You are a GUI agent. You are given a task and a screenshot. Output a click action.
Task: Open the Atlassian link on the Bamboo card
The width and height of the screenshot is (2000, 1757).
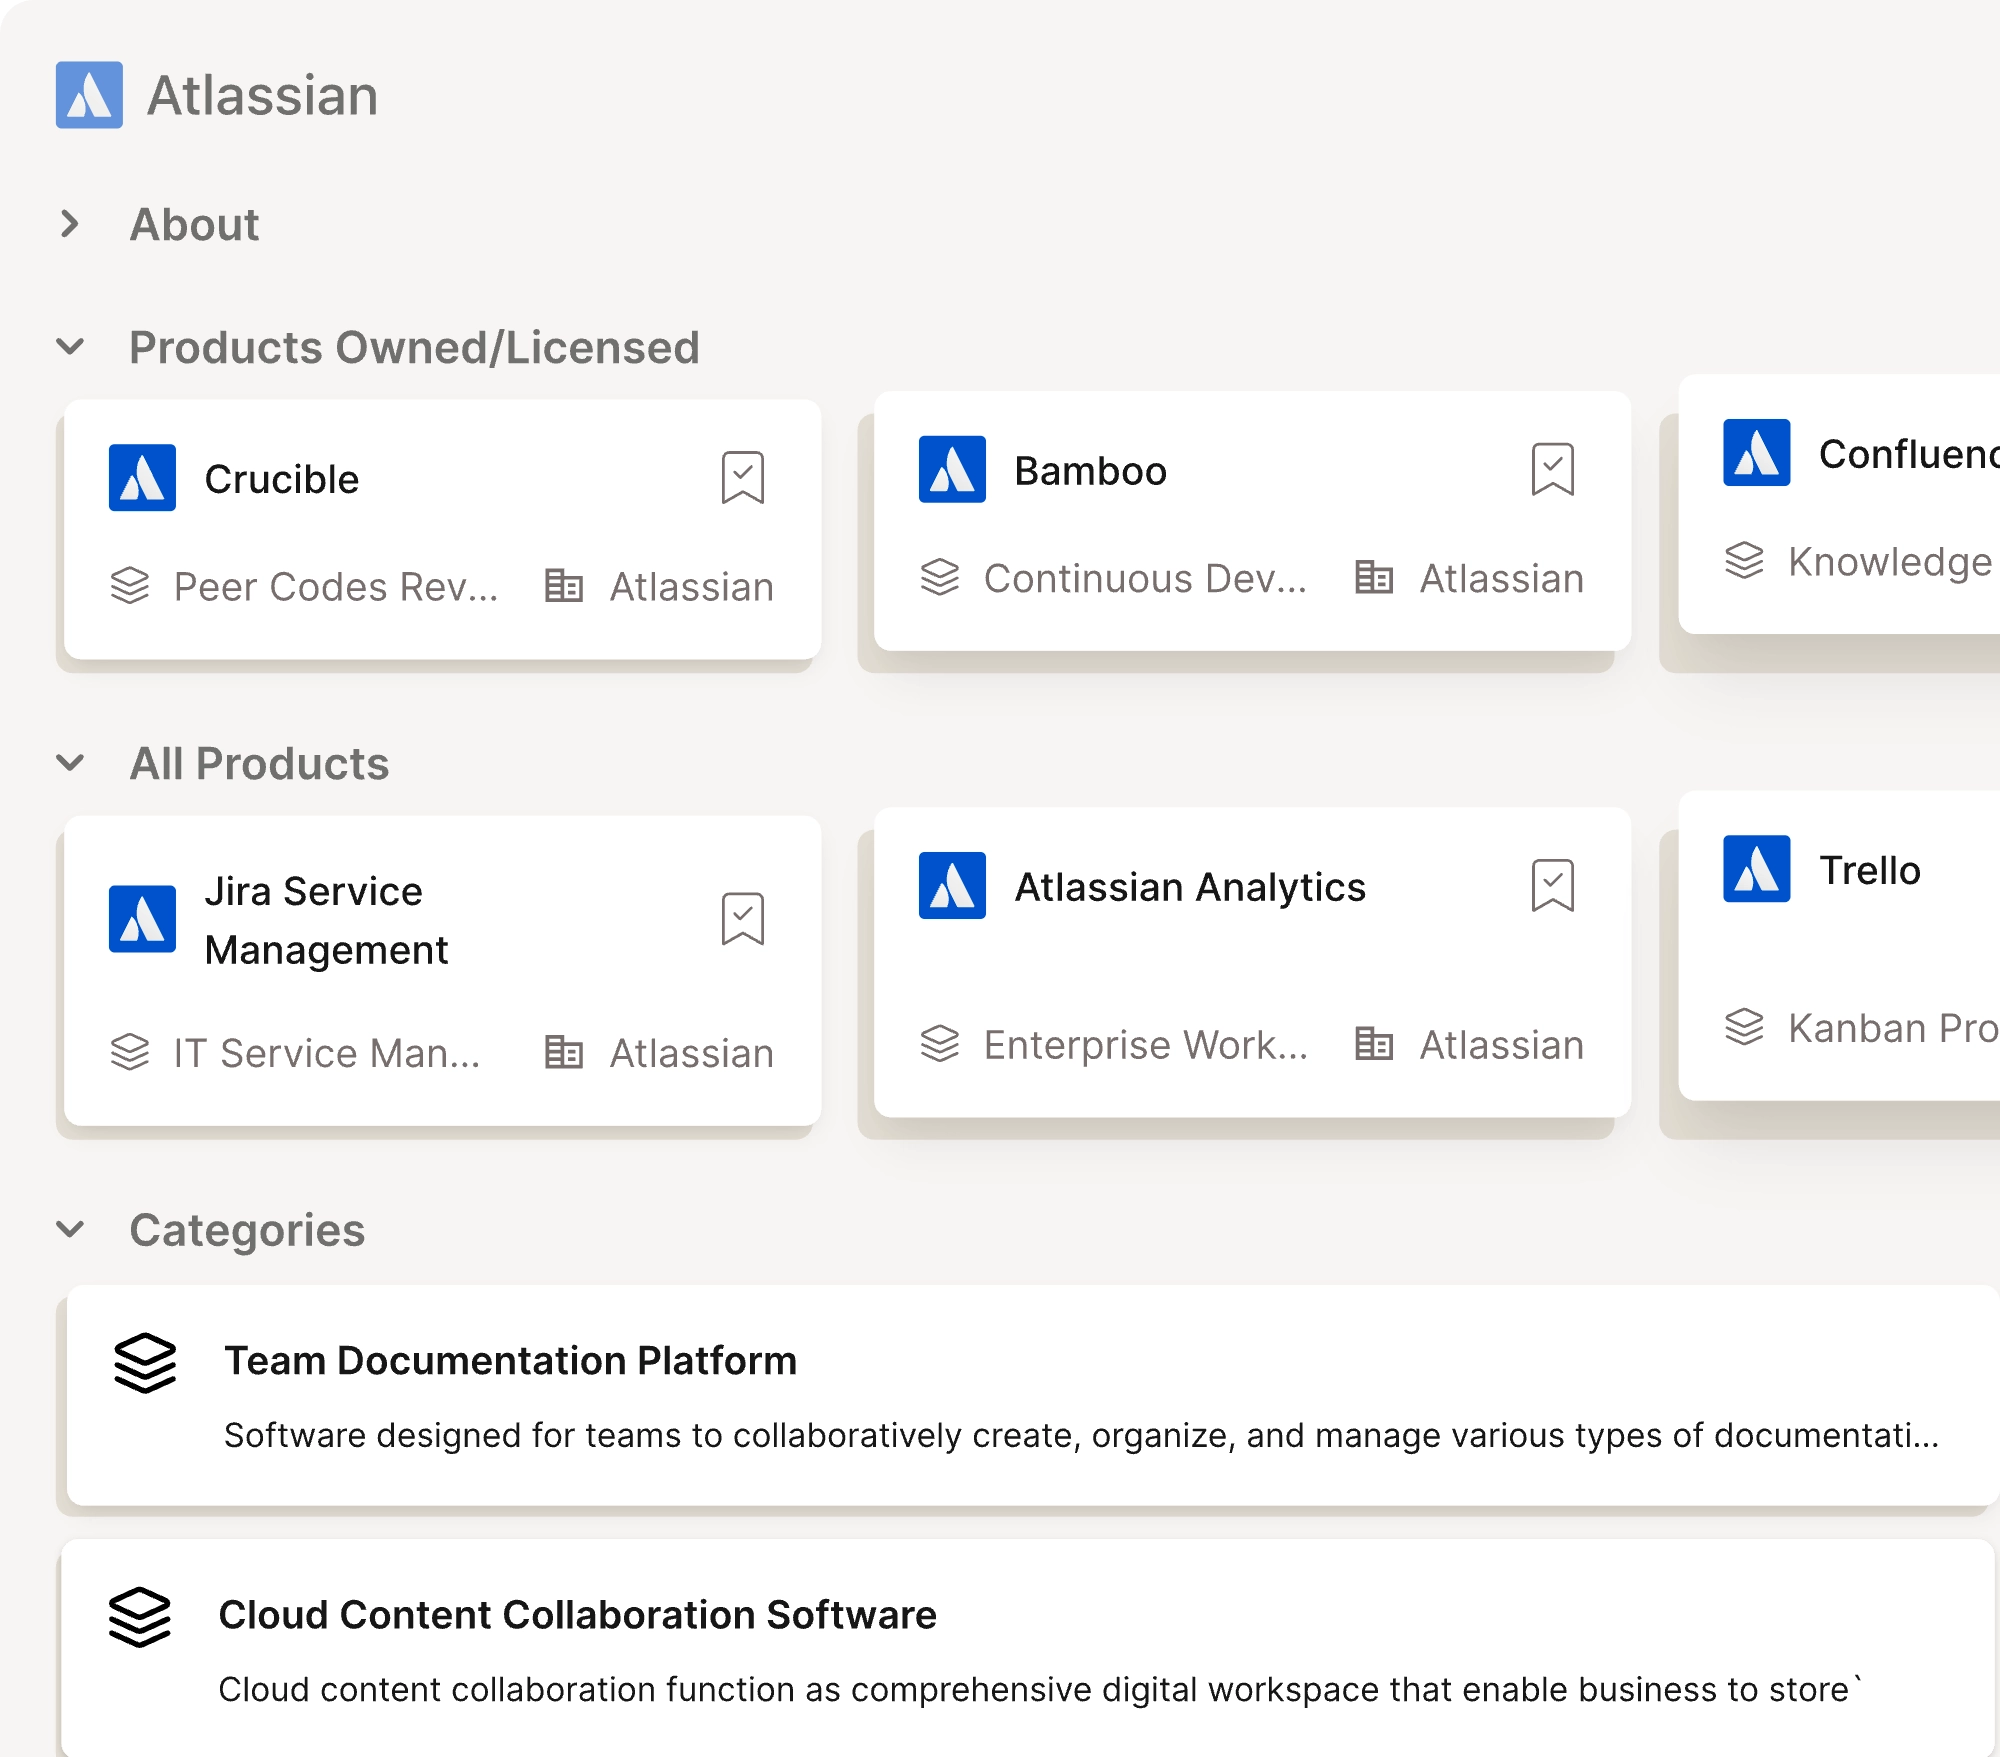[x=1499, y=578]
